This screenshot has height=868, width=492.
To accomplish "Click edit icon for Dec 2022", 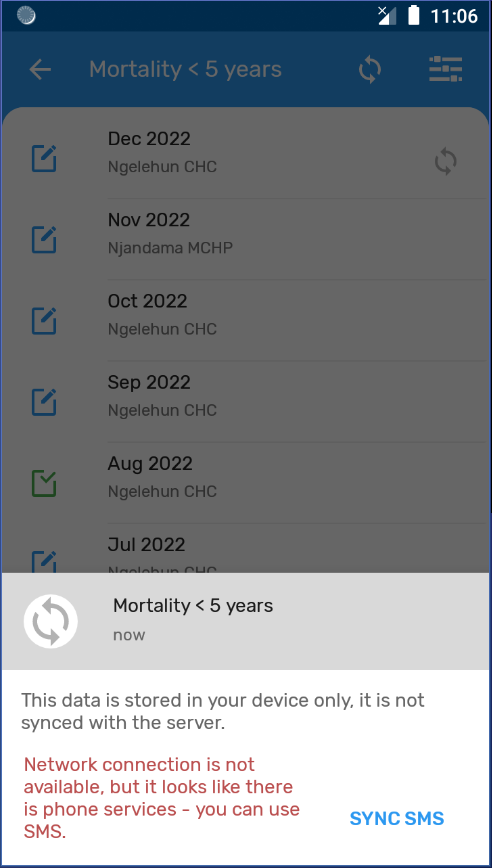I will coord(44,158).
